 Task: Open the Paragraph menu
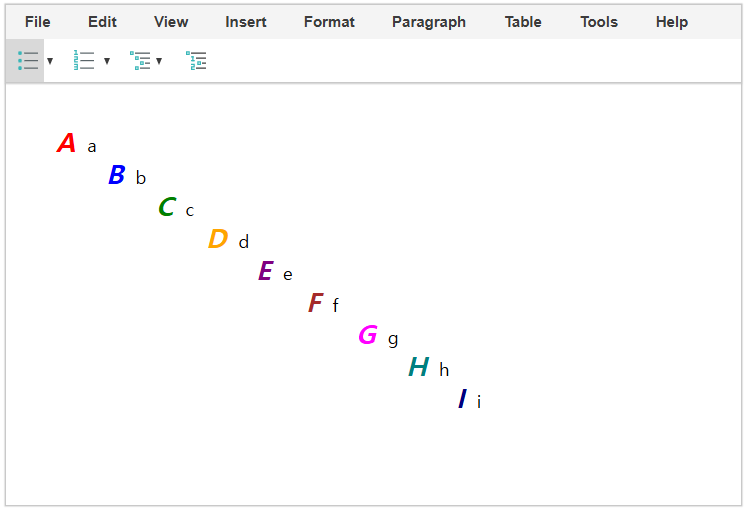point(429,22)
